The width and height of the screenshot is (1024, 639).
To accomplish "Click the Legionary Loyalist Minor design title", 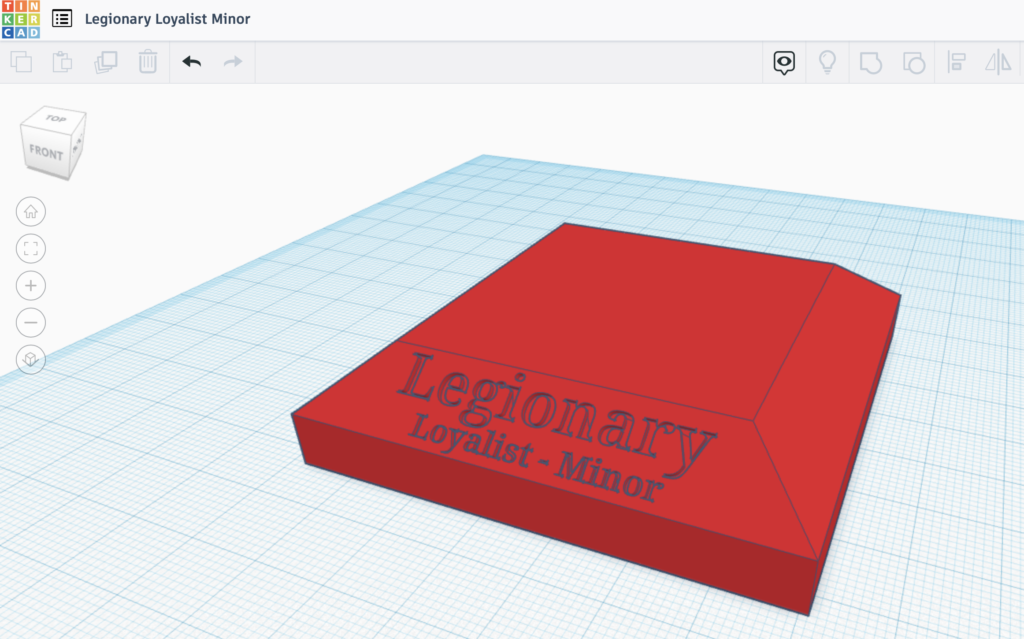I will coord(167,19).
